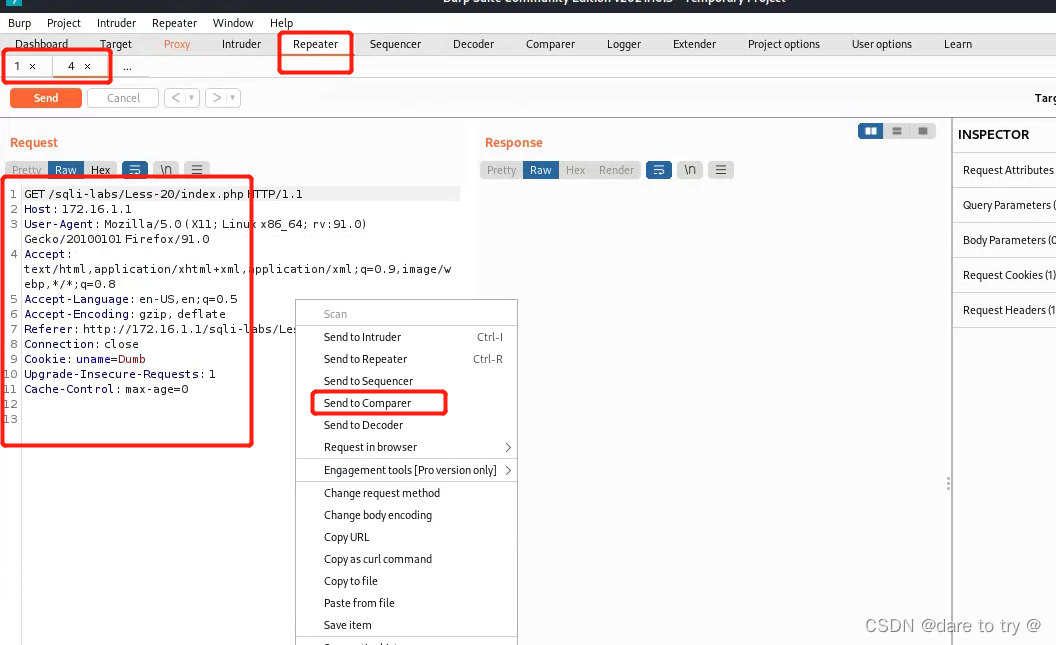Switch the Response view to Render
This screenshot has height=645, width=1056.
615,170
